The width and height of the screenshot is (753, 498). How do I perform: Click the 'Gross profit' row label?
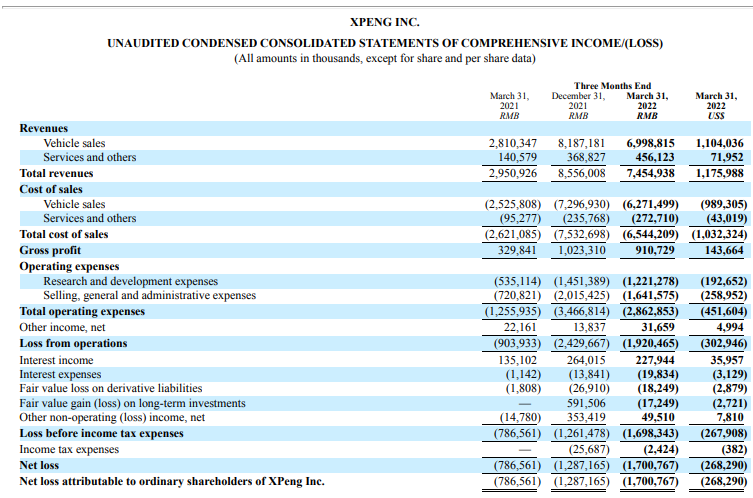click(x=50, y=251)
